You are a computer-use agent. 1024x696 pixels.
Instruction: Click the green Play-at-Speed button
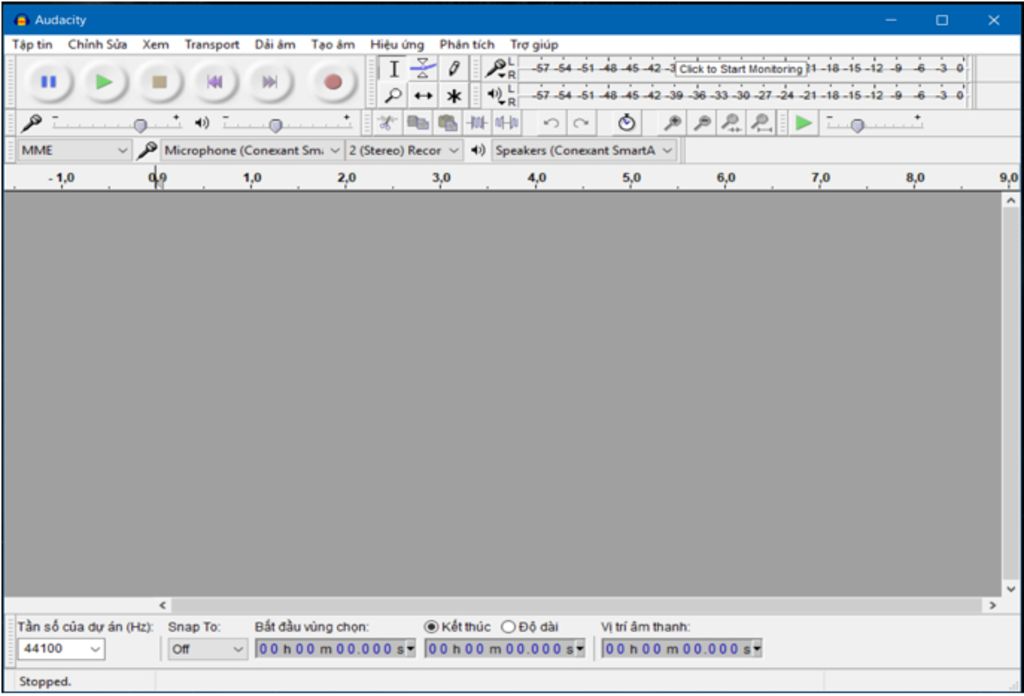coord(804,123)
